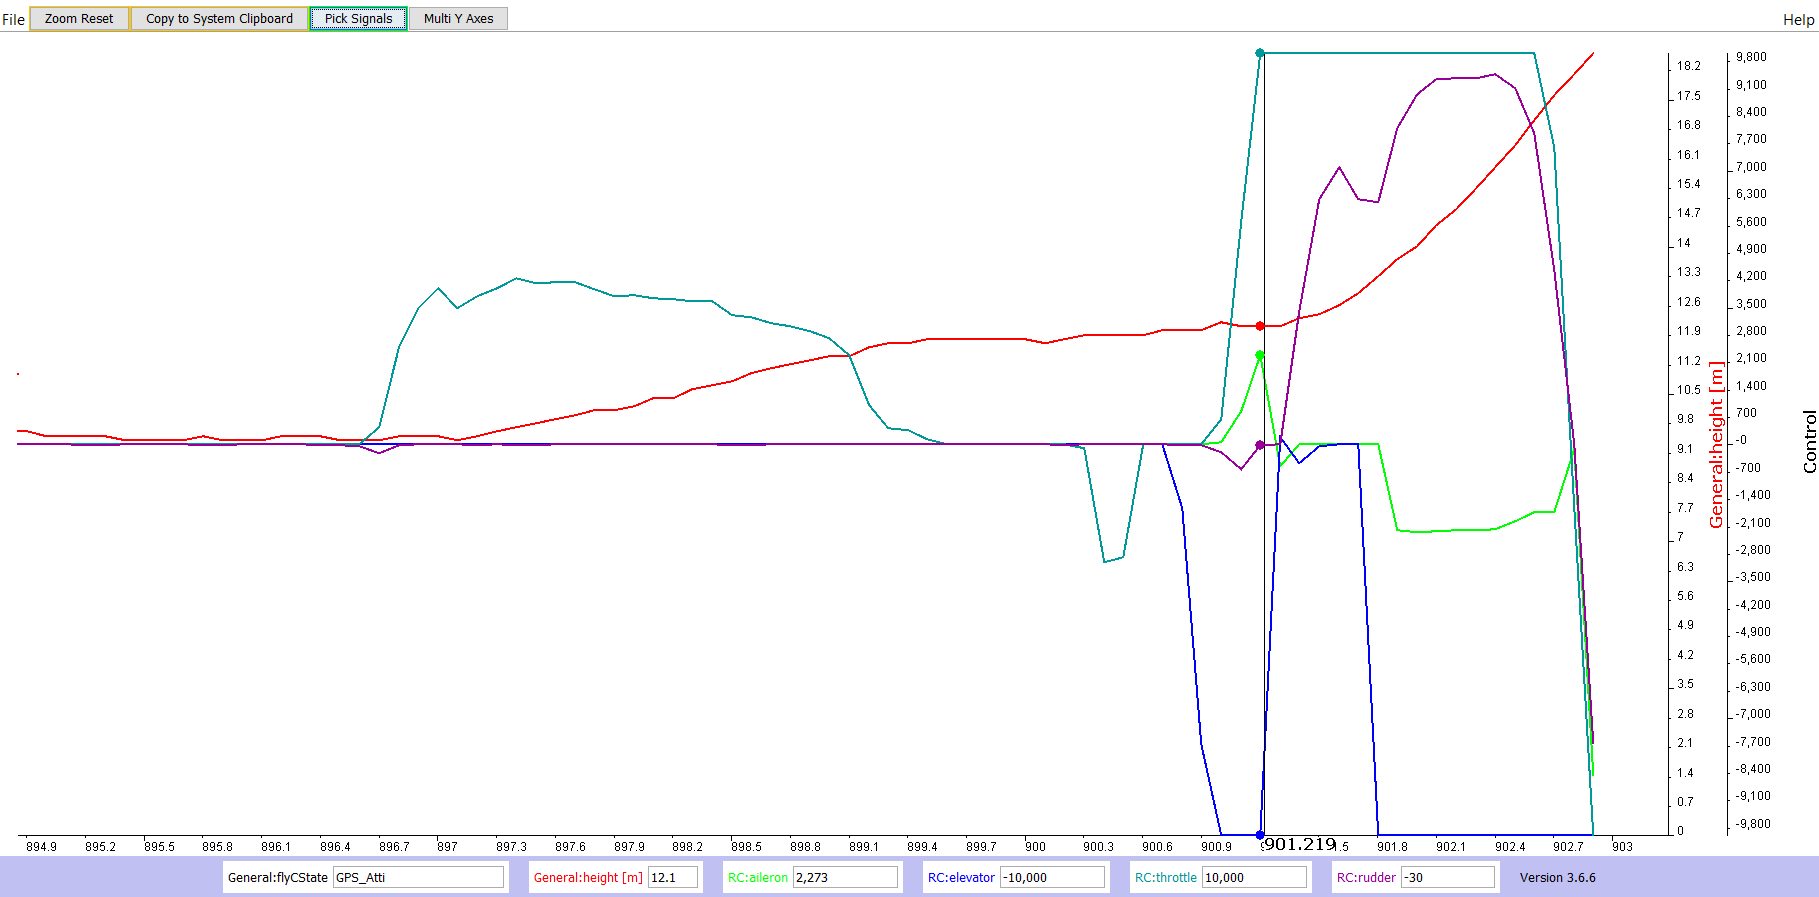This screenshot has height=897, width=1819.
Task: Click the blue RC:elevator legend label
Action: point(961,877)
